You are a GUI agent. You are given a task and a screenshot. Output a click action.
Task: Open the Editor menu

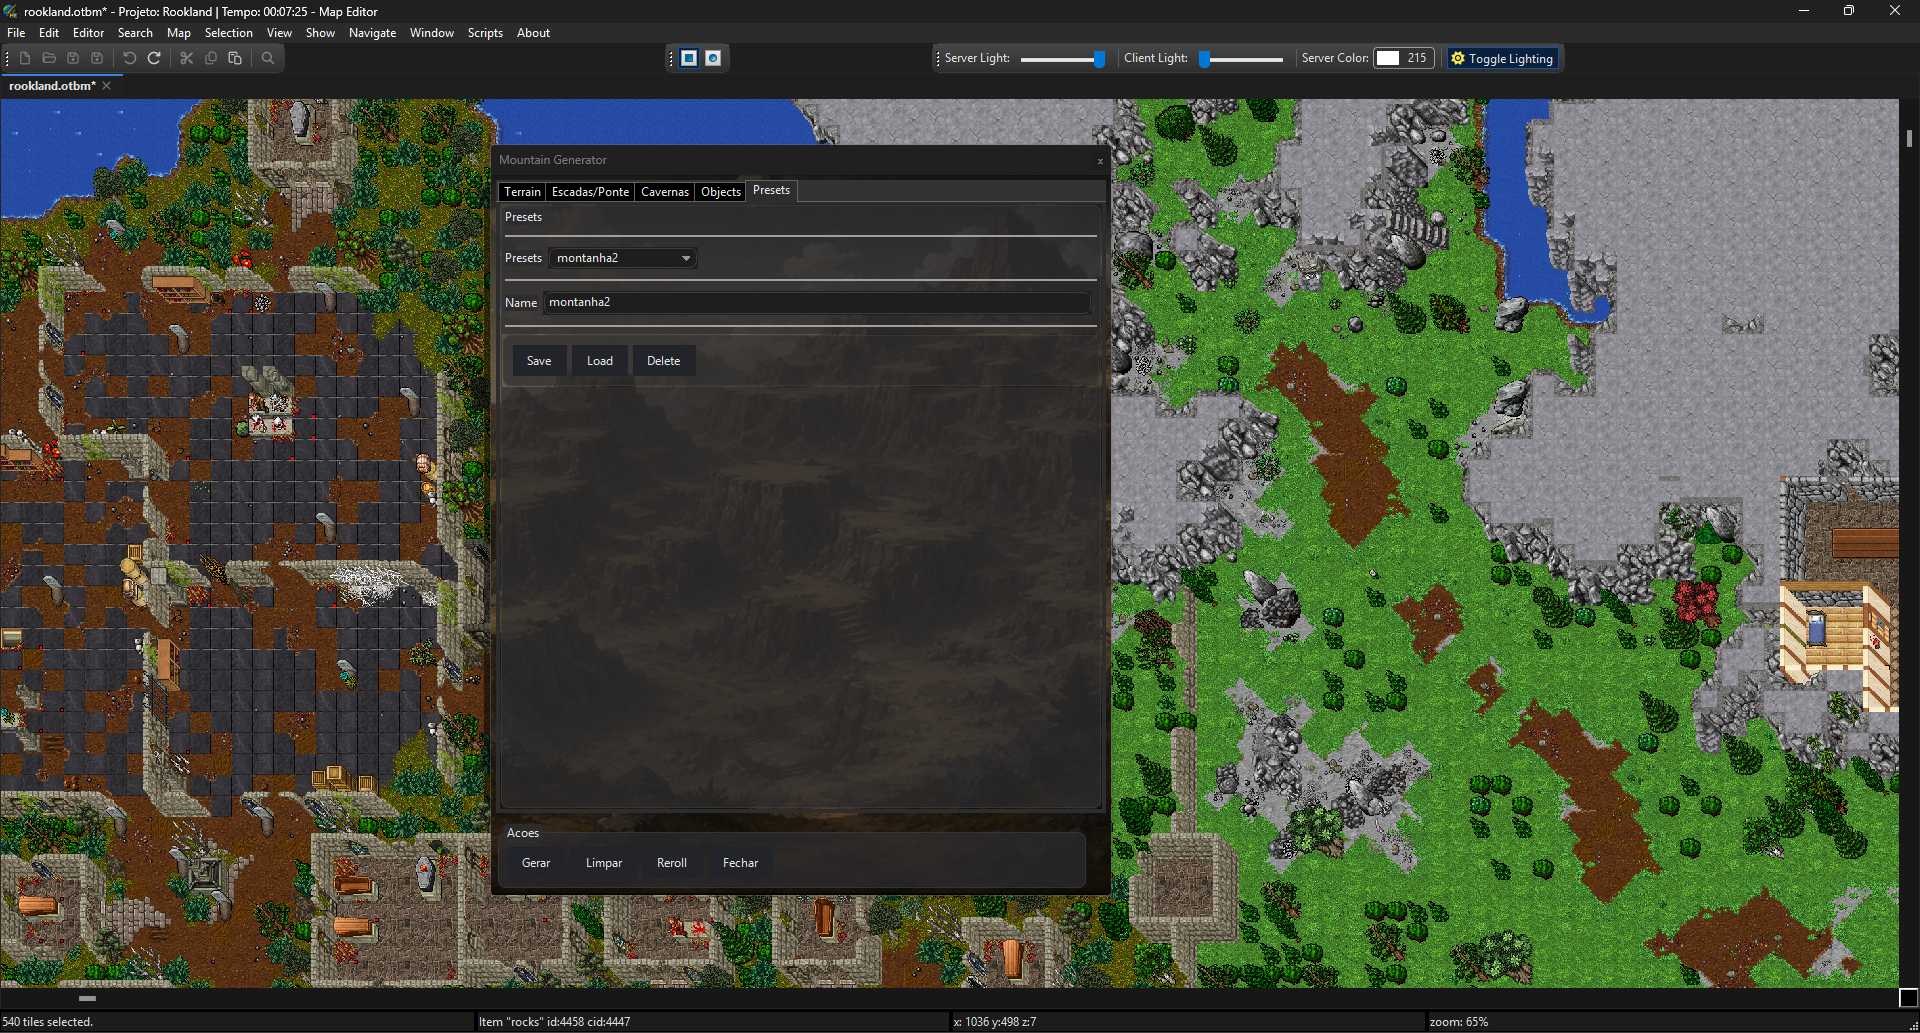pyautogui.click(x=88, y=33)
